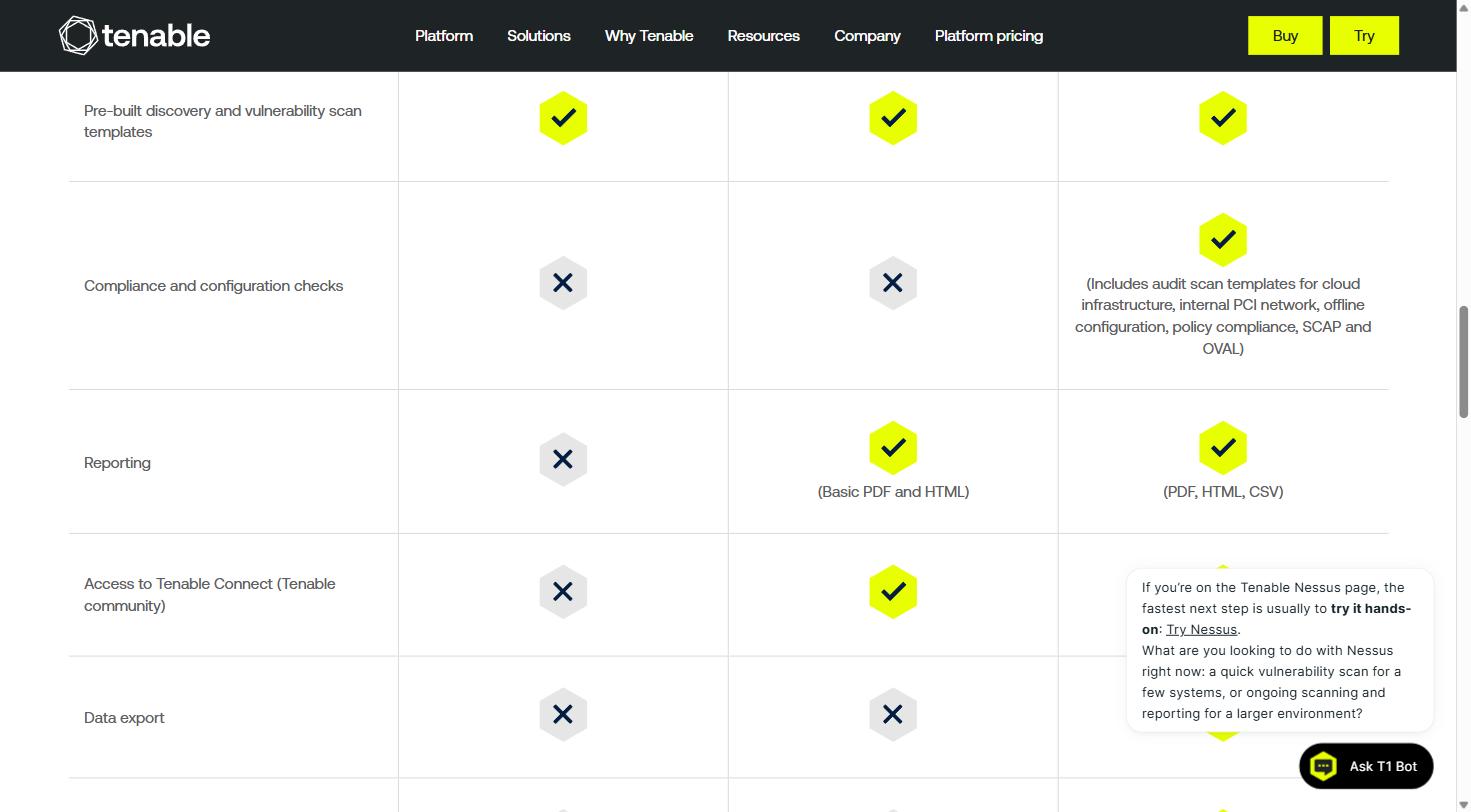Click '(PDF, HTML, CSV)' text

(1223, 492)
